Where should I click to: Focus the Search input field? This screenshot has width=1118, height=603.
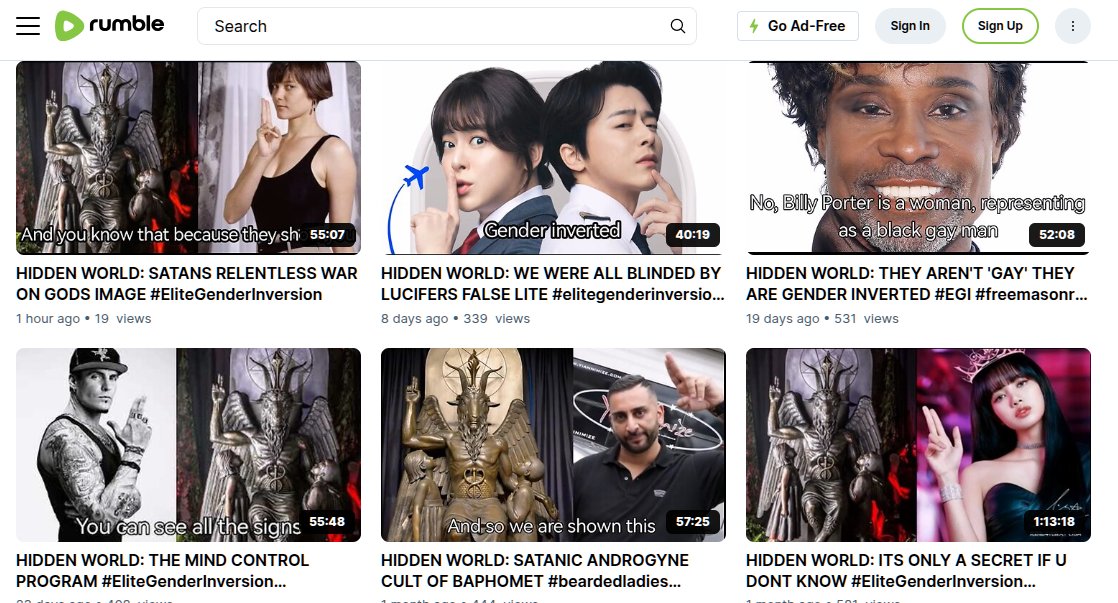pos(446,26)
